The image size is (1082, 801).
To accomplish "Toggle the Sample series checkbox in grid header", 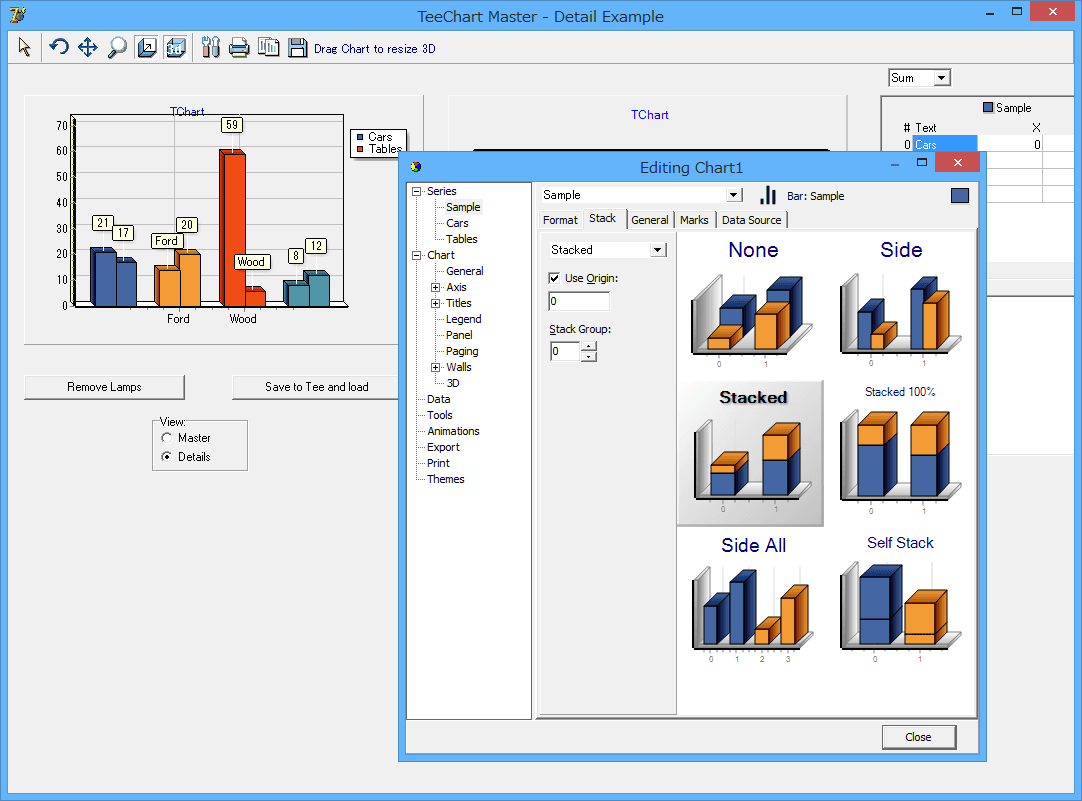I will pyautogui.click(x=988, y=108).
